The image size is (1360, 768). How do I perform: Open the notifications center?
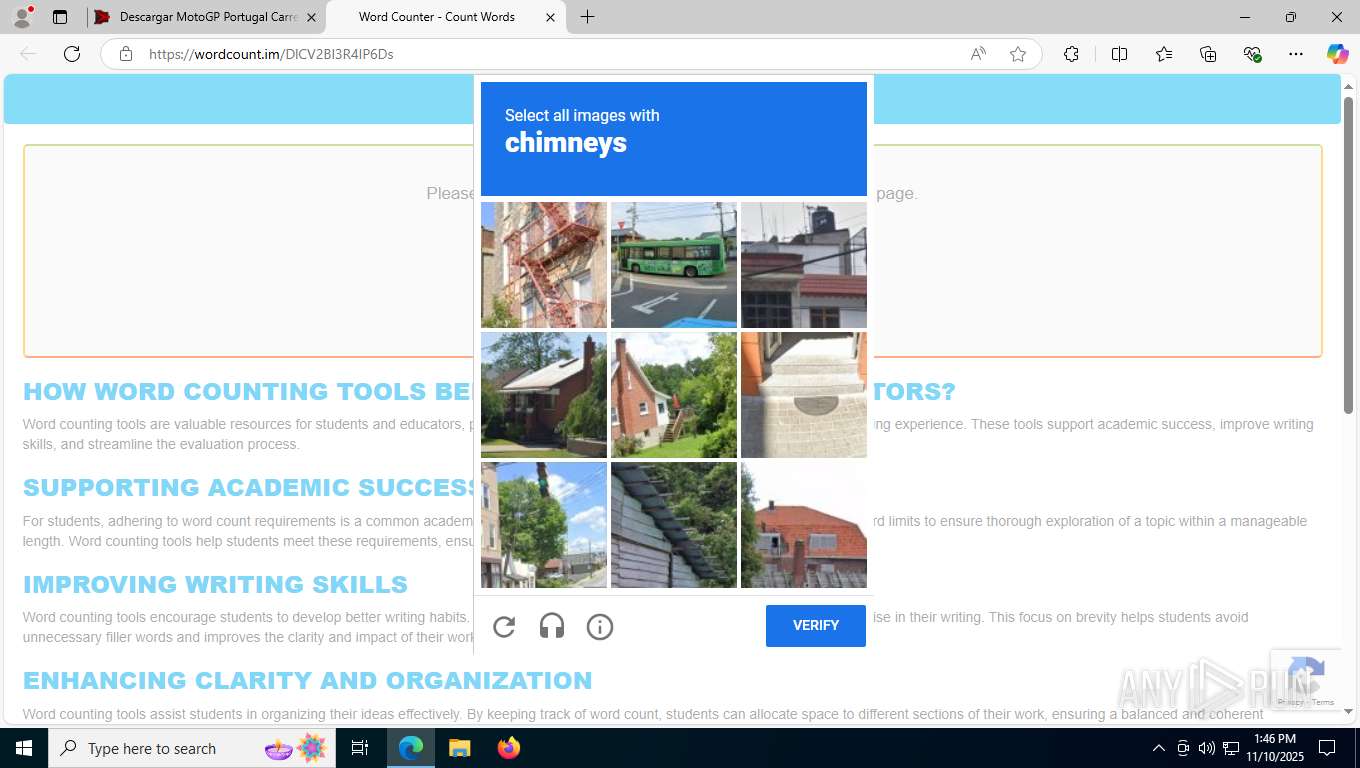[x=1327, y=748]
